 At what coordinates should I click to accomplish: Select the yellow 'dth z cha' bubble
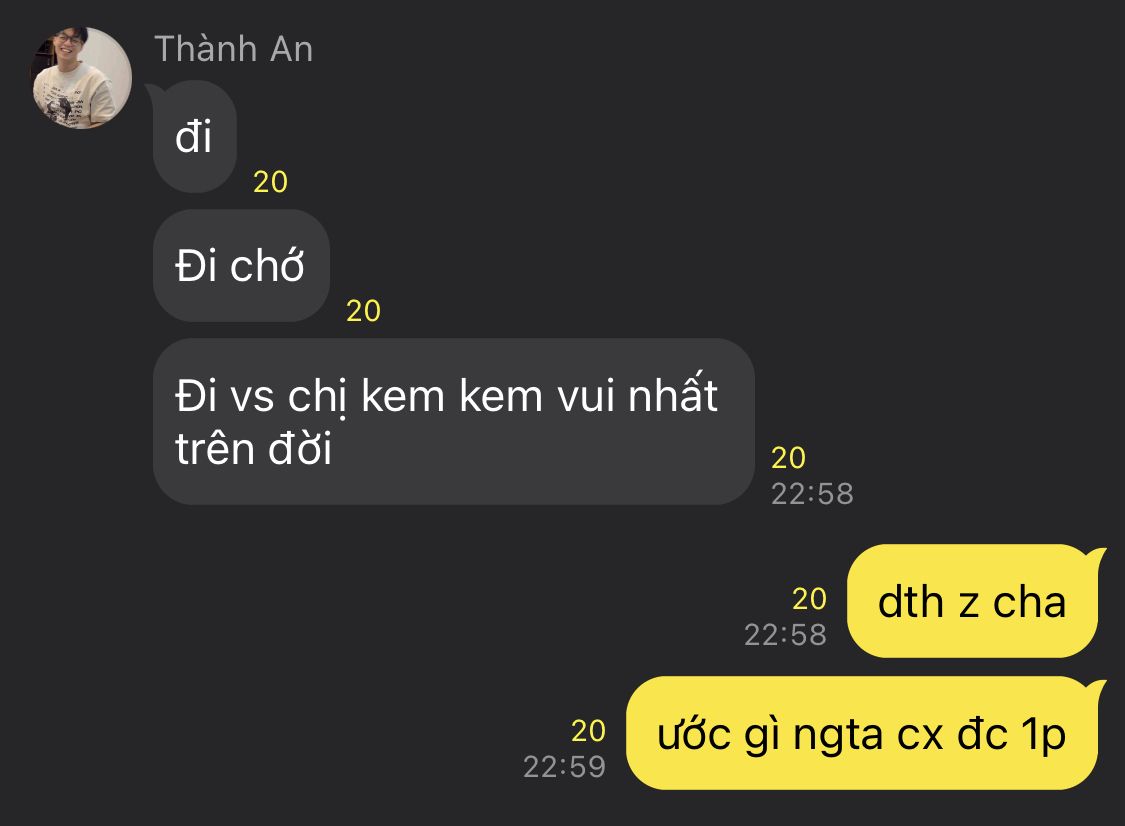click(x=973, y=601)
